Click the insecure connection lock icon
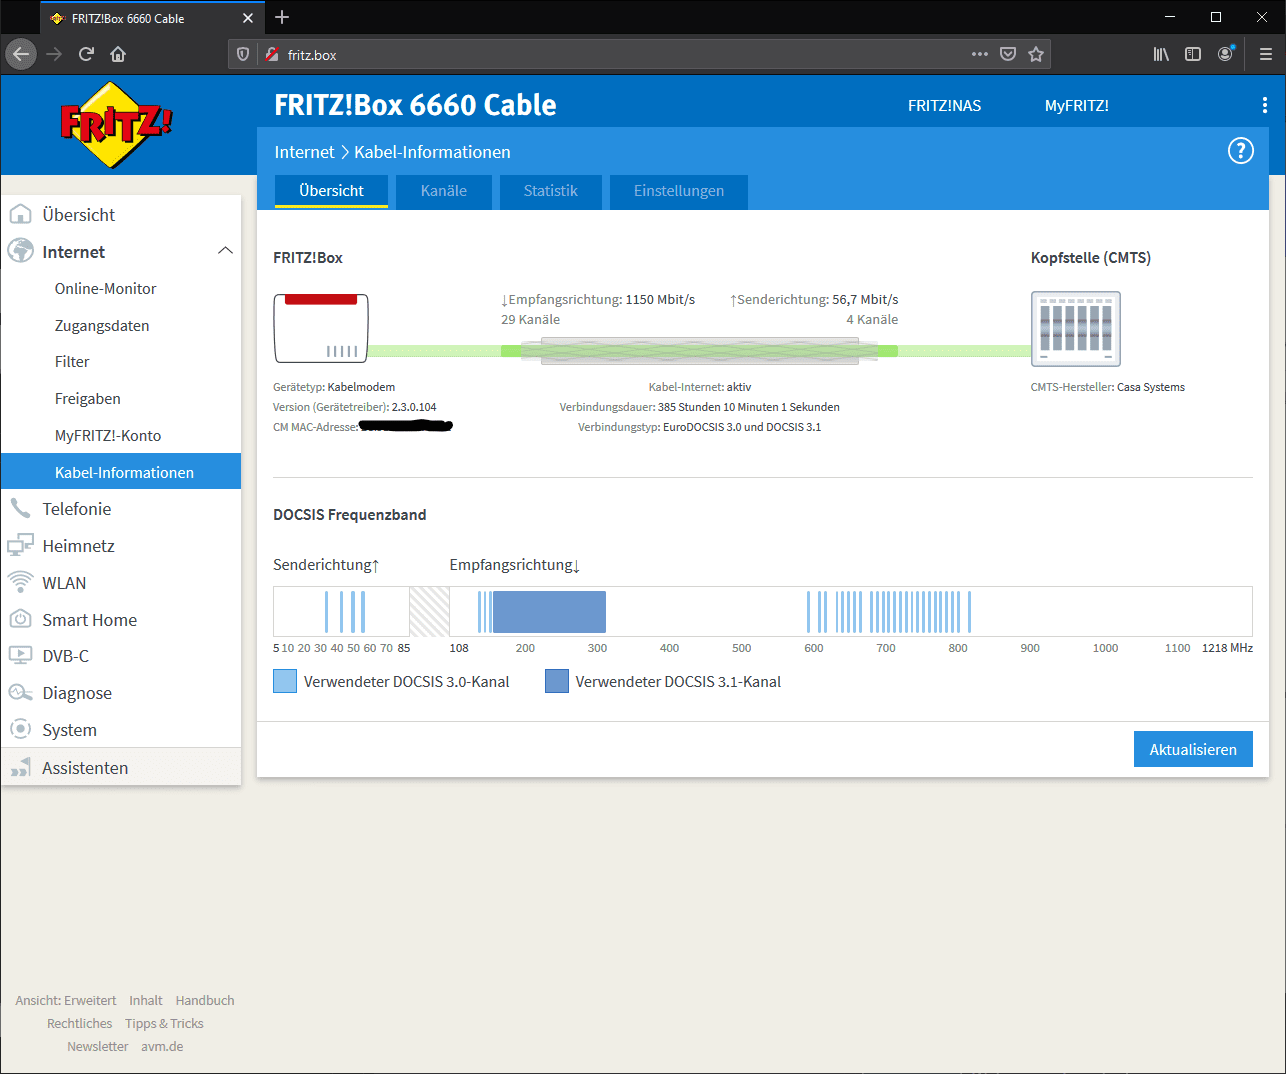Viewport: 1286px width, 1074px height. pyautogui.click(x=271, y=54)
